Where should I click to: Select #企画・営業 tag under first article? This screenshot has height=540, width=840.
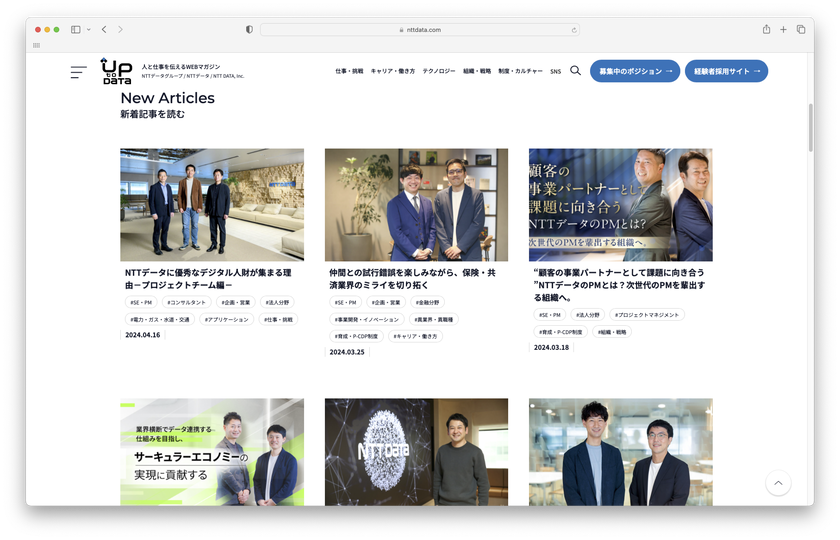[x=236, y=302]
